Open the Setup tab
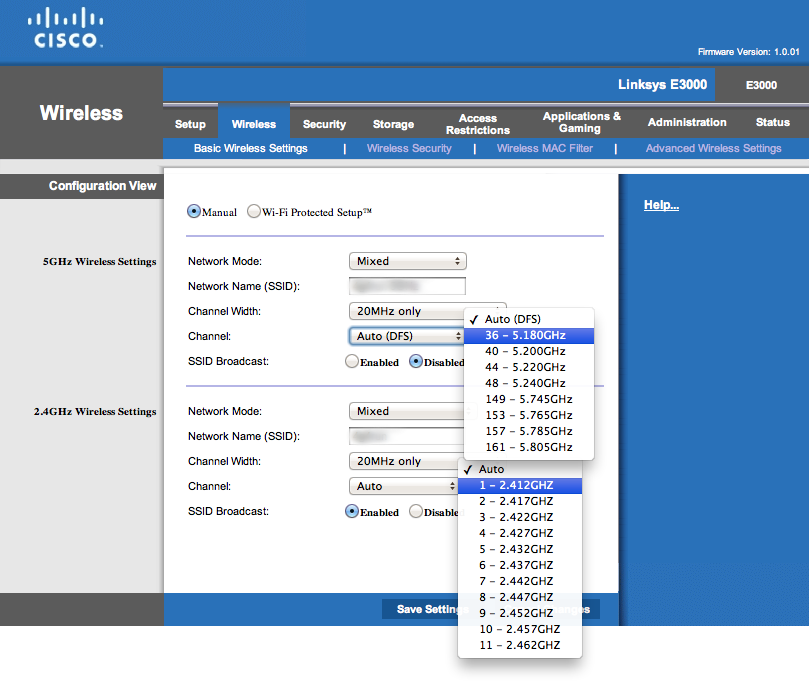 pyautogui.click(x=190, y=124)
